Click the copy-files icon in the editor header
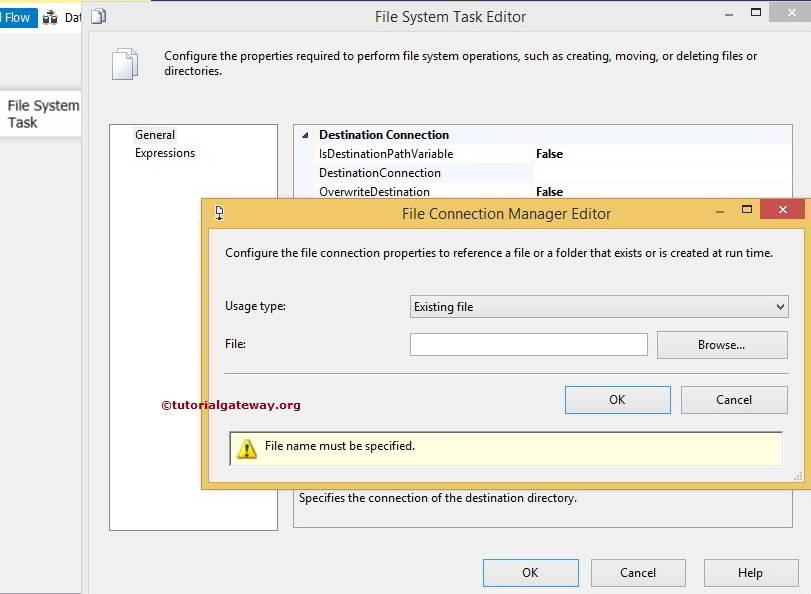This screenshot has height=594, width=811. [124, 62]
